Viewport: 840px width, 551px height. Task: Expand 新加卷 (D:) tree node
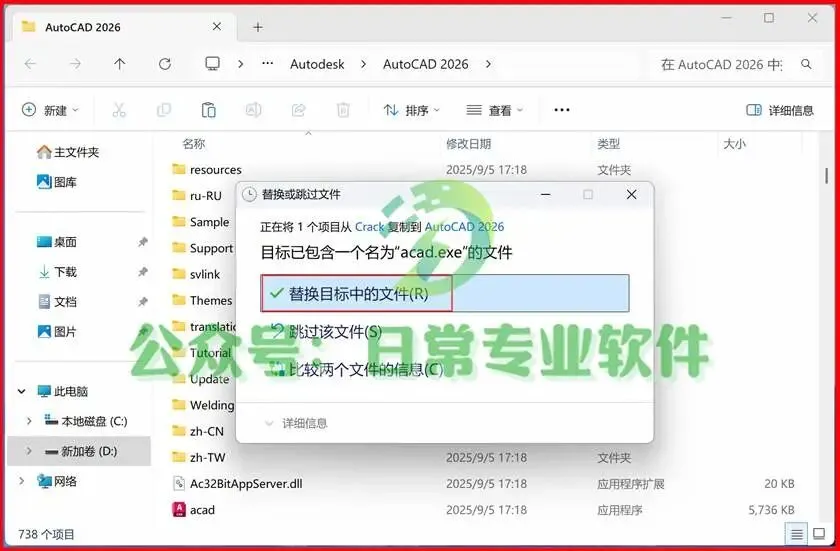click(29, 451)
